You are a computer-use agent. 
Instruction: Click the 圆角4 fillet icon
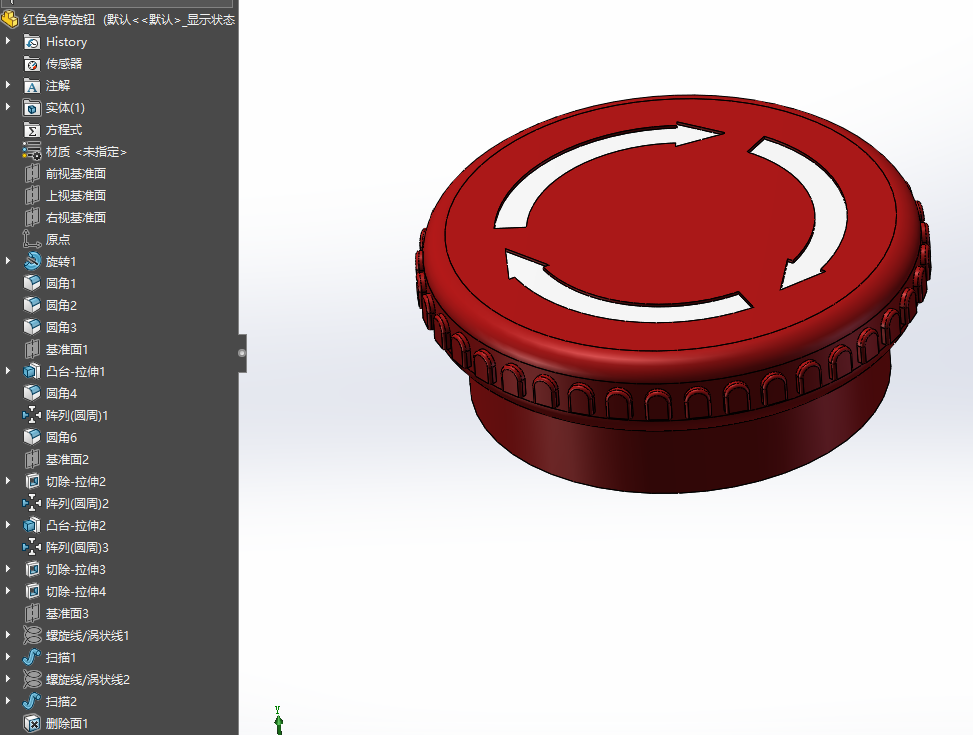(32, 393)
